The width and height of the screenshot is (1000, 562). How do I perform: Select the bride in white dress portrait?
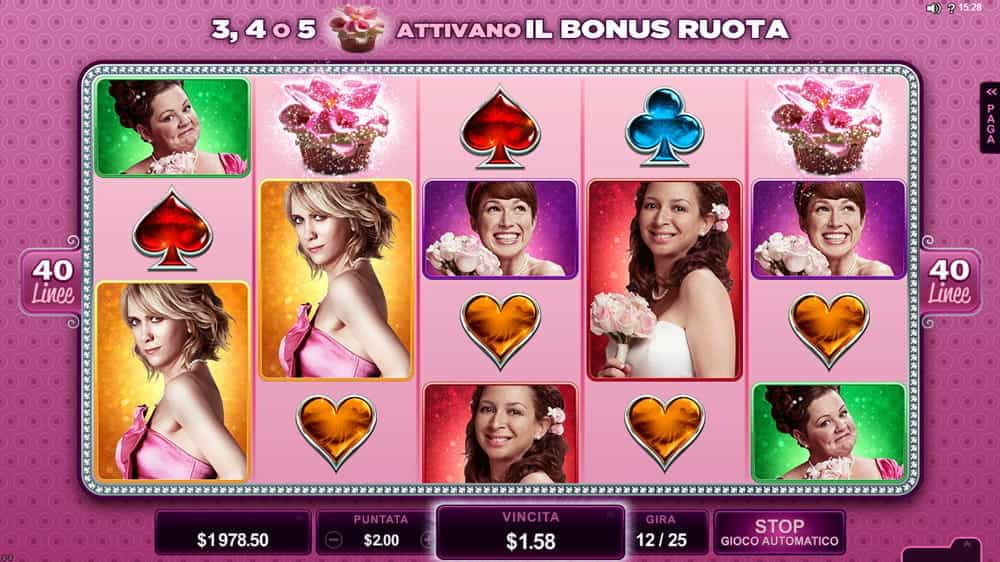pos(664,280)
